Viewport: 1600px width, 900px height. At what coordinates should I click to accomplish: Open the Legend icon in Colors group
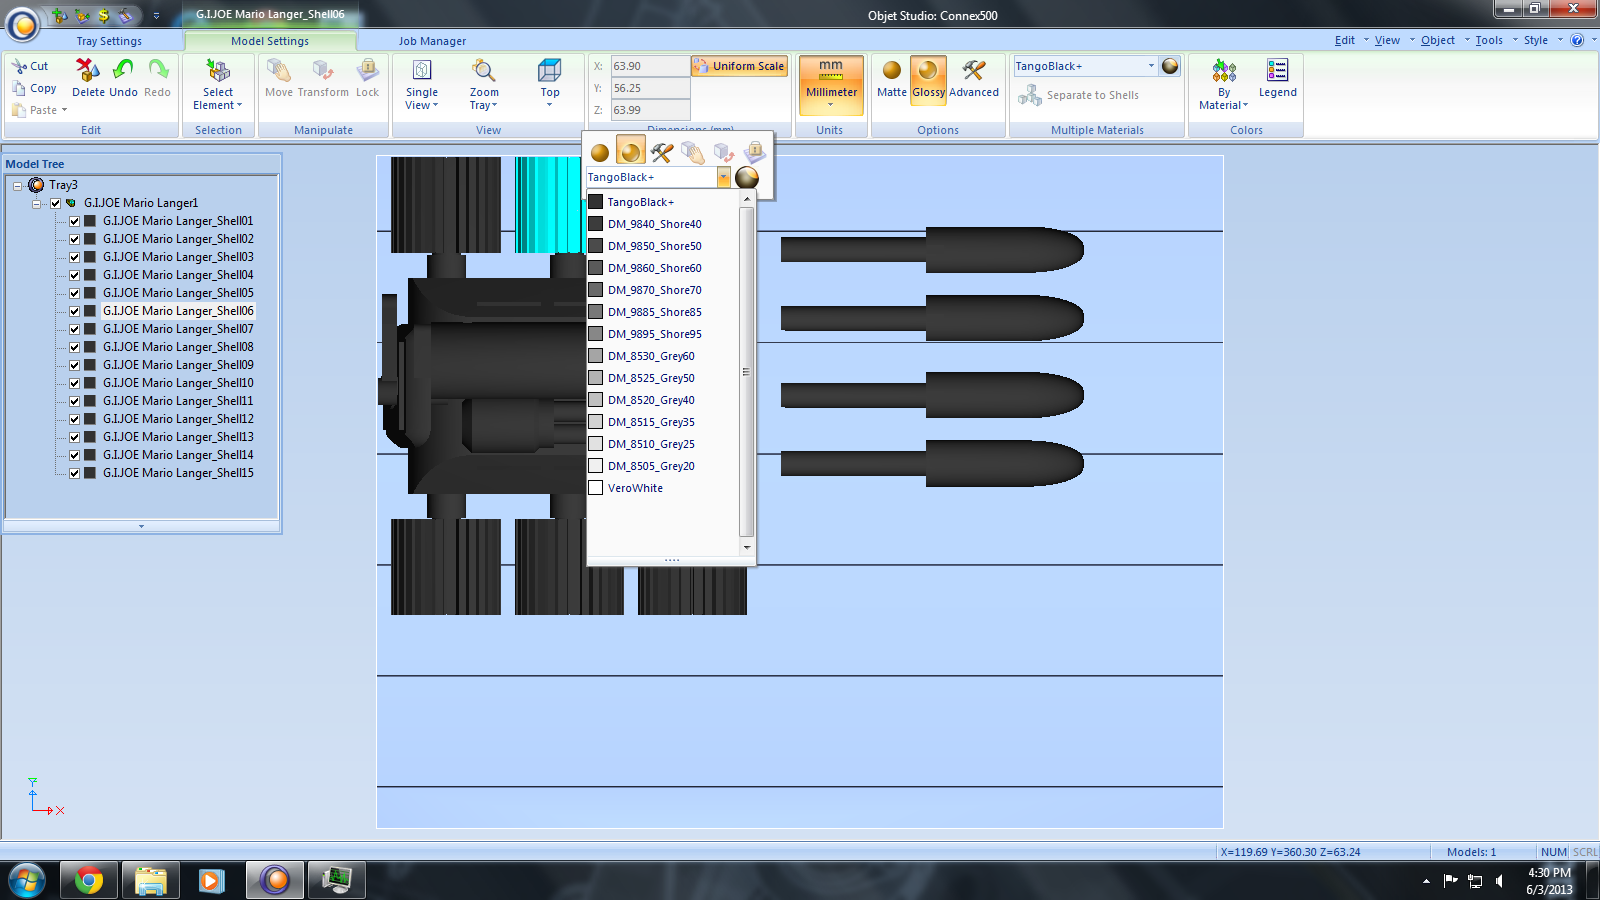click(x=1278, y=70)
